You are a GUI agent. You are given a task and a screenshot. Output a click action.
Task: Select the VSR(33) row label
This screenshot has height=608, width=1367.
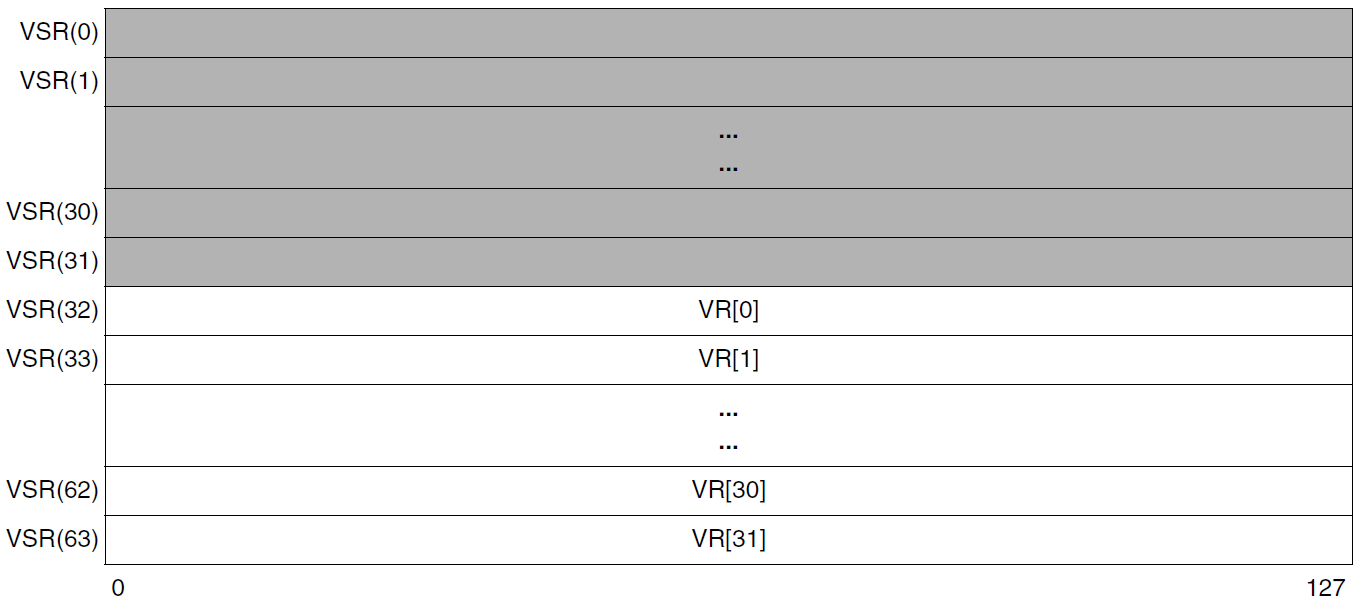click(x=53, y=358)
